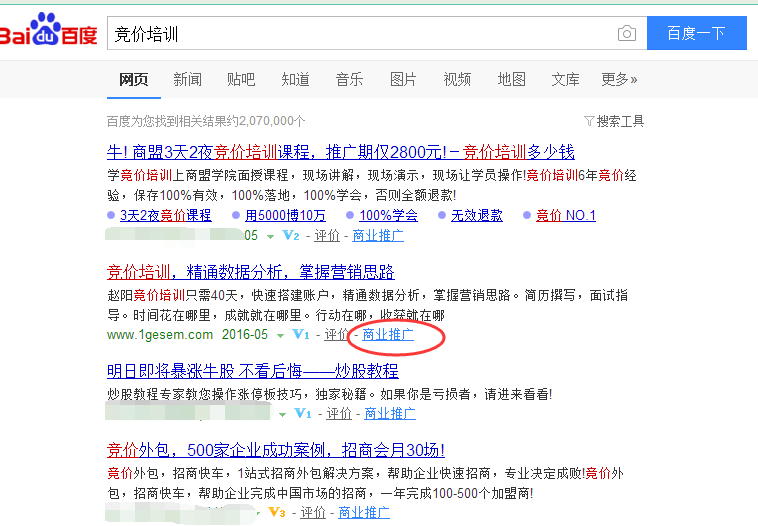Click 评价 under the 炒股教程 result
758x526 pixels.
point(339,413)
